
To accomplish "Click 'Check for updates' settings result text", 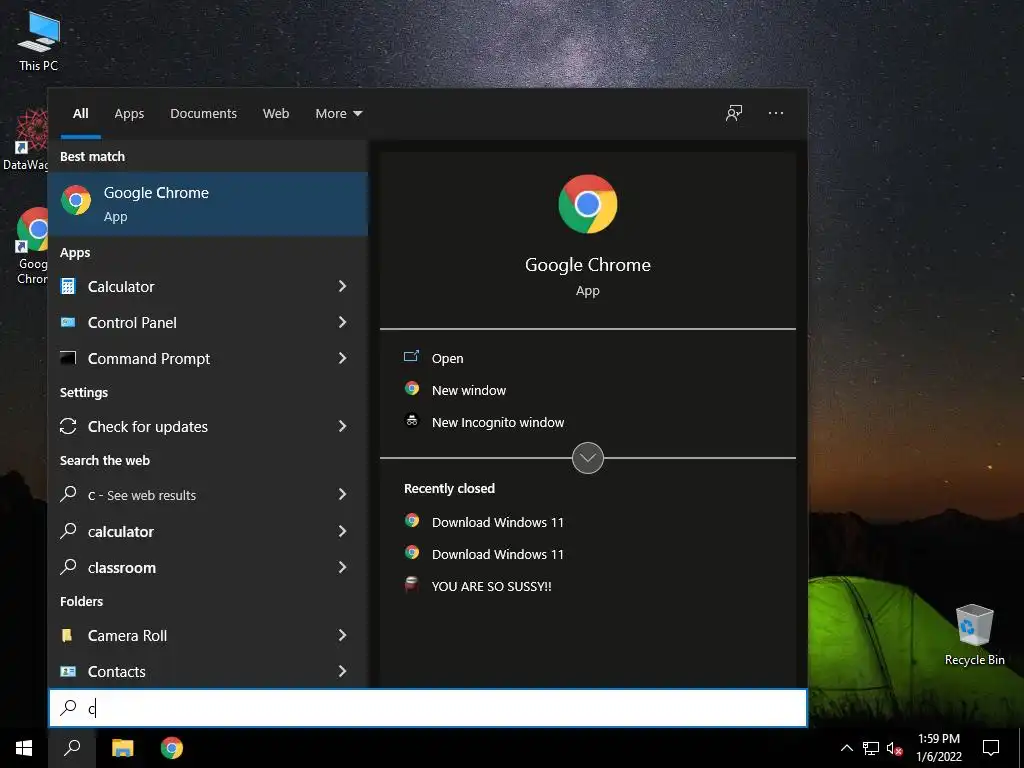I will coord(148,426).
